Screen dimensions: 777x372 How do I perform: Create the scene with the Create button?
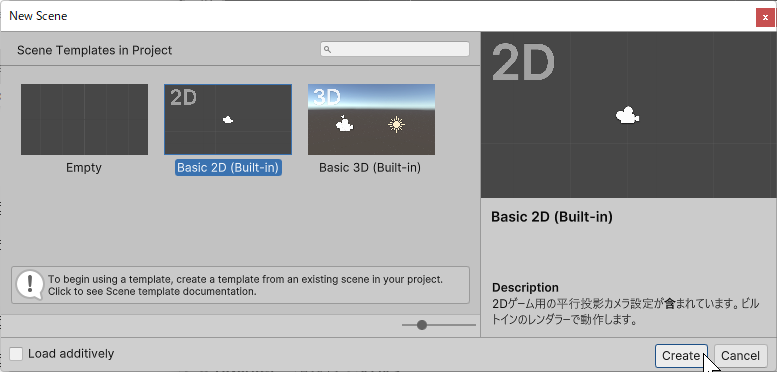click(x=681, y=356)
